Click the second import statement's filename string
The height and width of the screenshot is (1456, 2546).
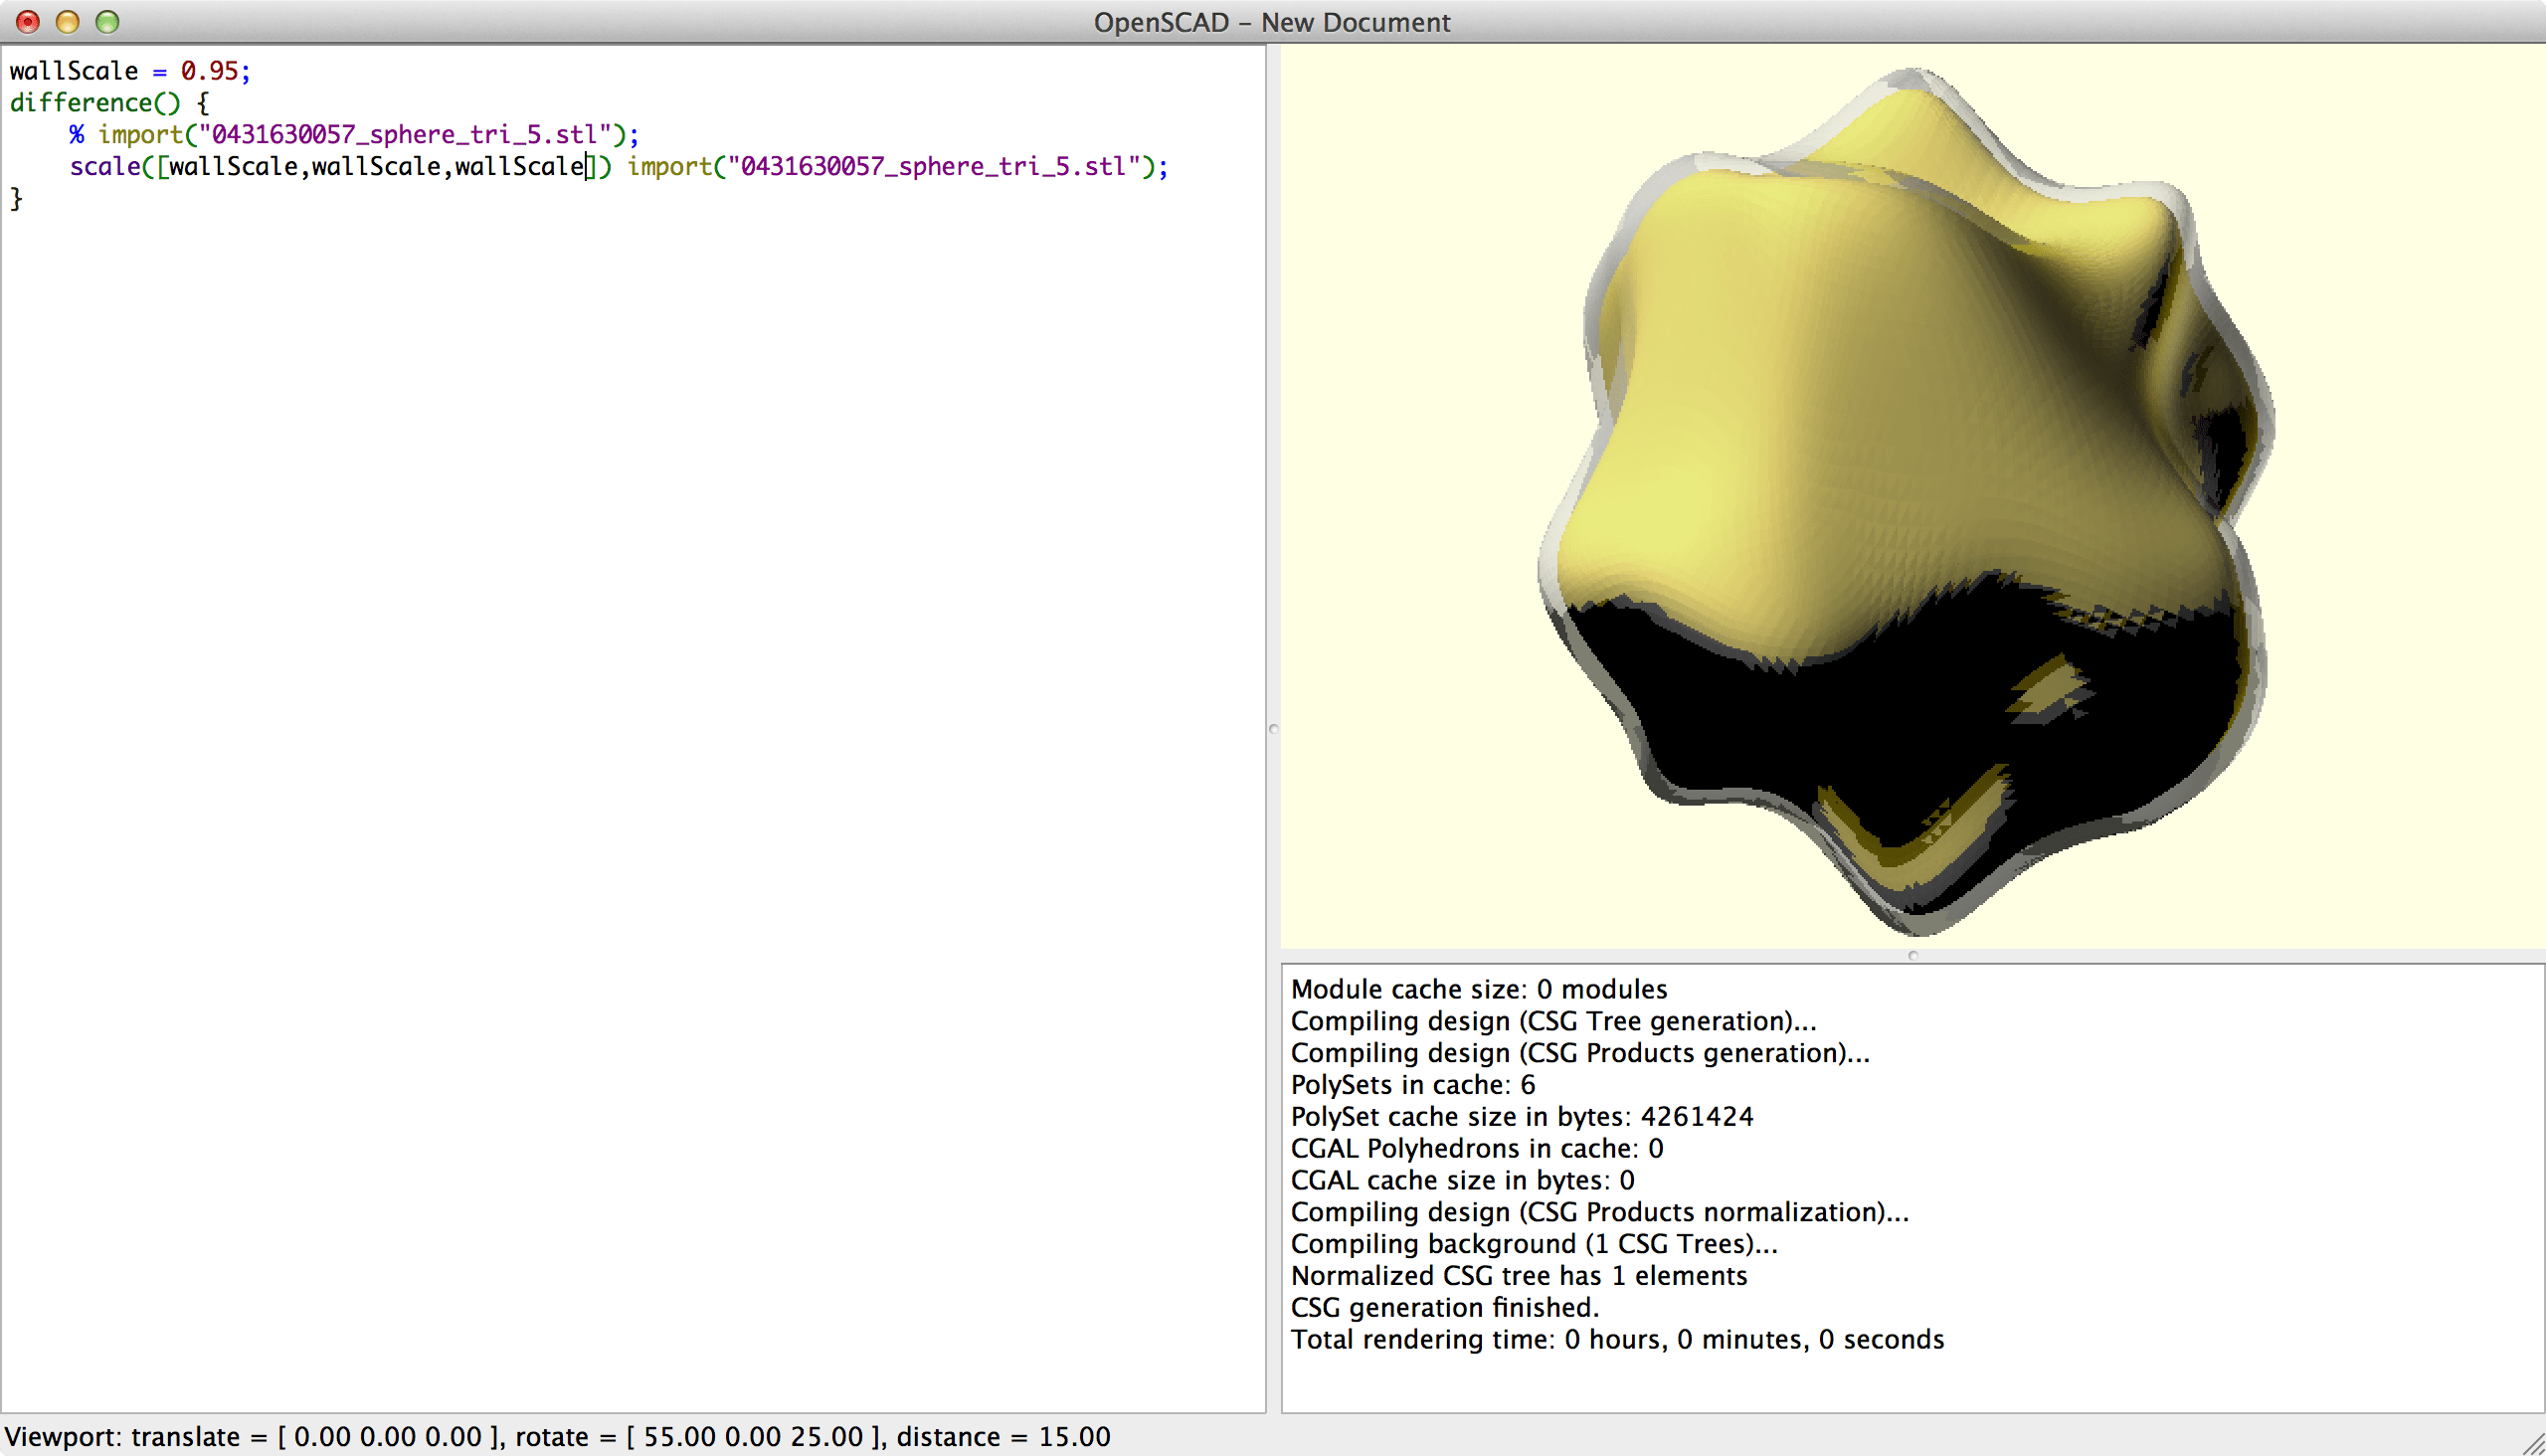(940, 167)
